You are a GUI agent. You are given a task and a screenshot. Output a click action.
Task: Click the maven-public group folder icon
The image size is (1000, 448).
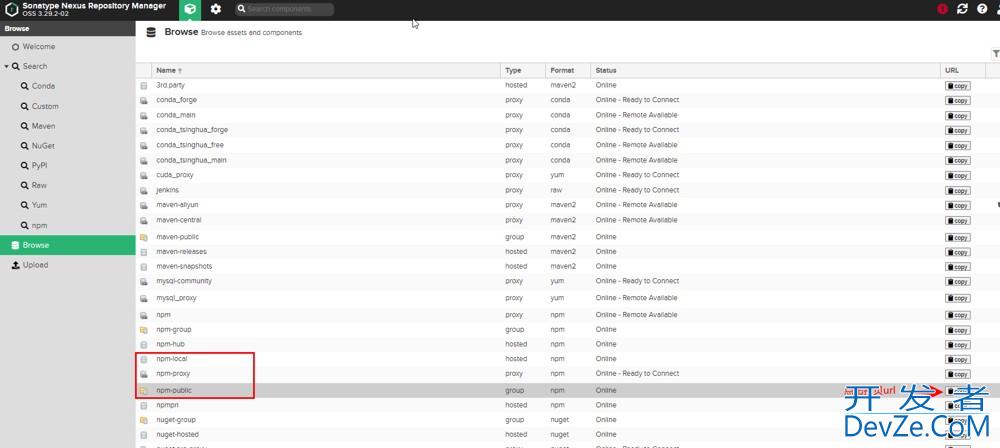(143, 237)
